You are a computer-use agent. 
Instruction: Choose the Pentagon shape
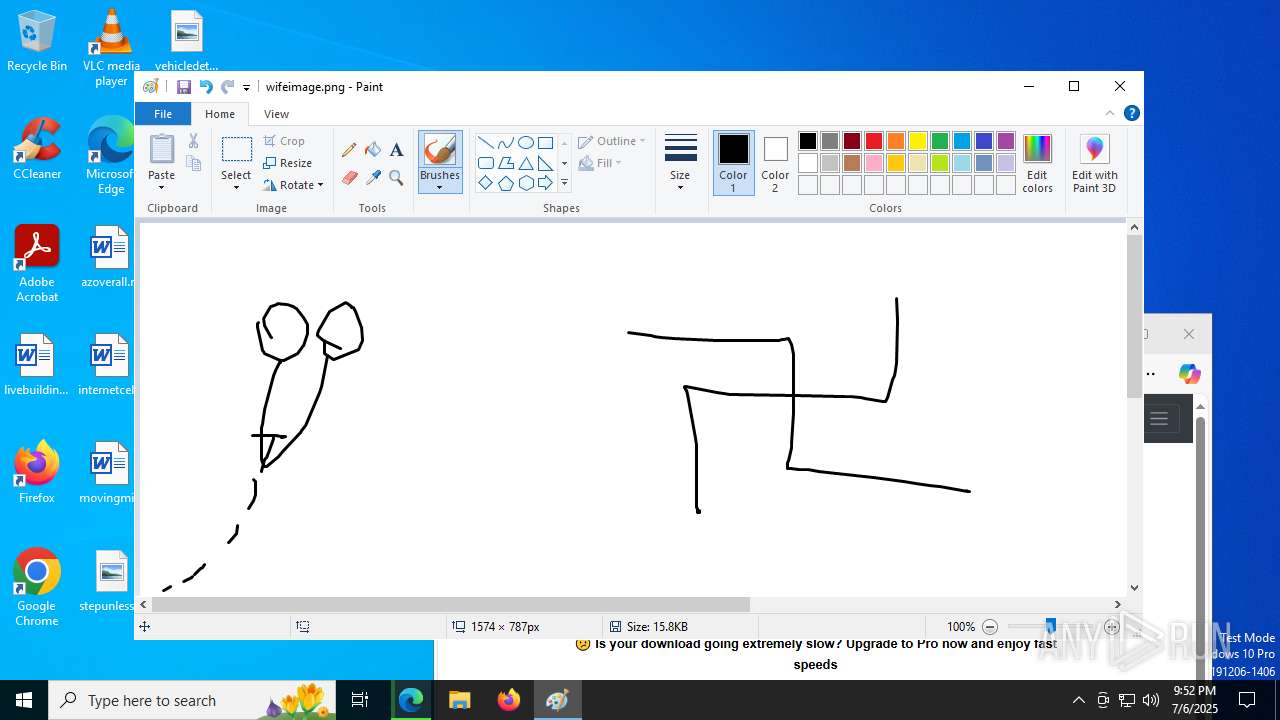click(505, 183)
